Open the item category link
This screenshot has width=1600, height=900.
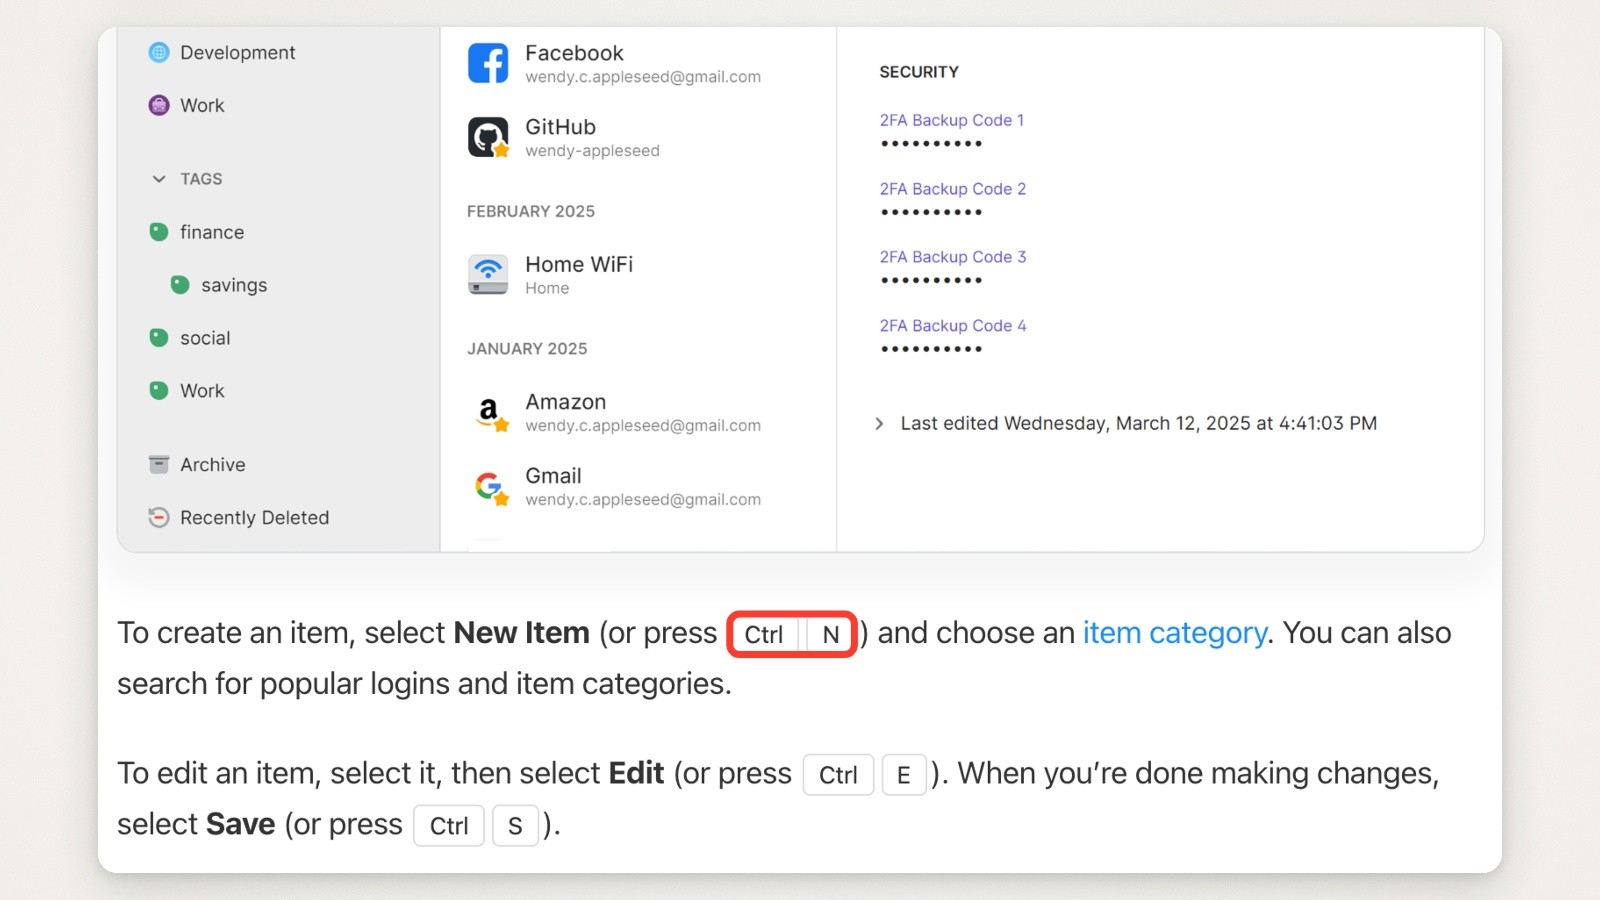pos(1175,633)
